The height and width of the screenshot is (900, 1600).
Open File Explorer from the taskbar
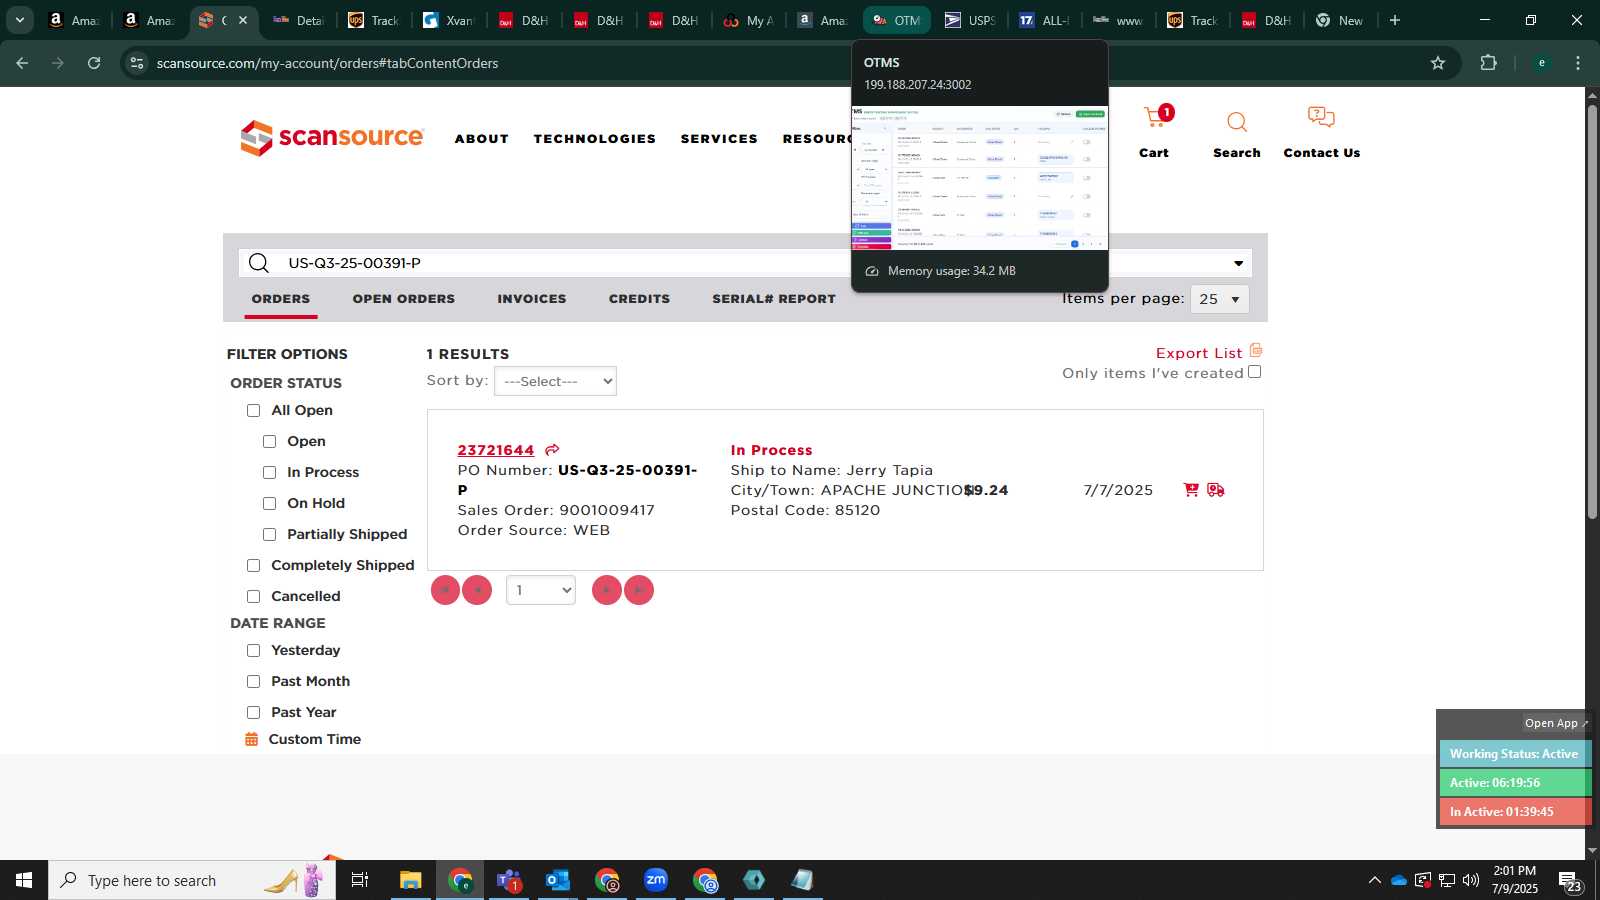point(411,880)
